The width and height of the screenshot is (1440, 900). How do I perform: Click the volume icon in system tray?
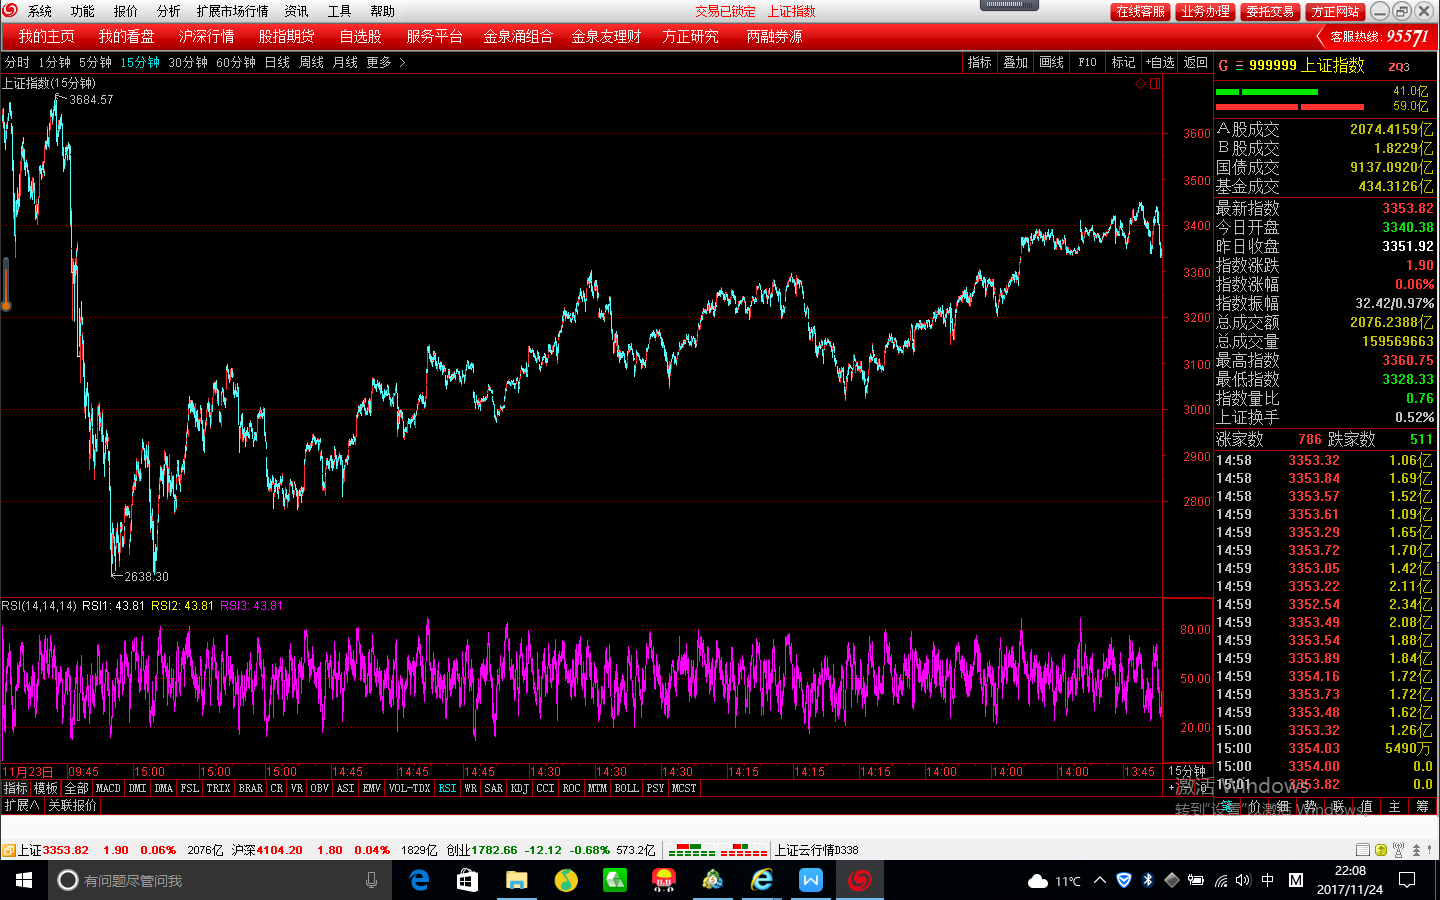(x=1243, y=880)
